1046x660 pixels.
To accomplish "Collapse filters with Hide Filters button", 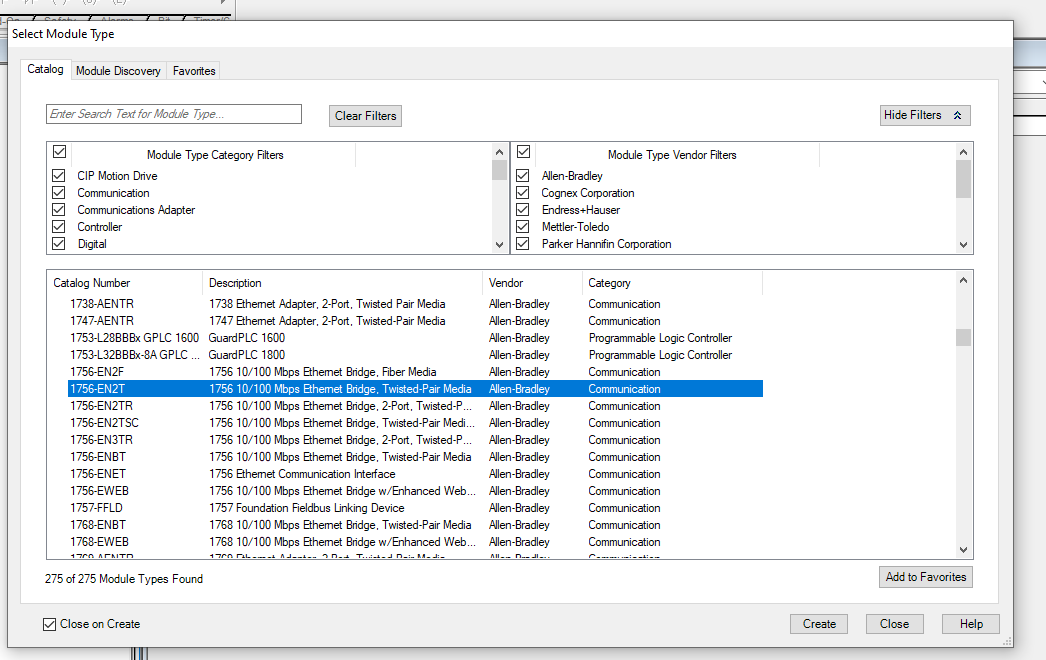I will (925, 115).
